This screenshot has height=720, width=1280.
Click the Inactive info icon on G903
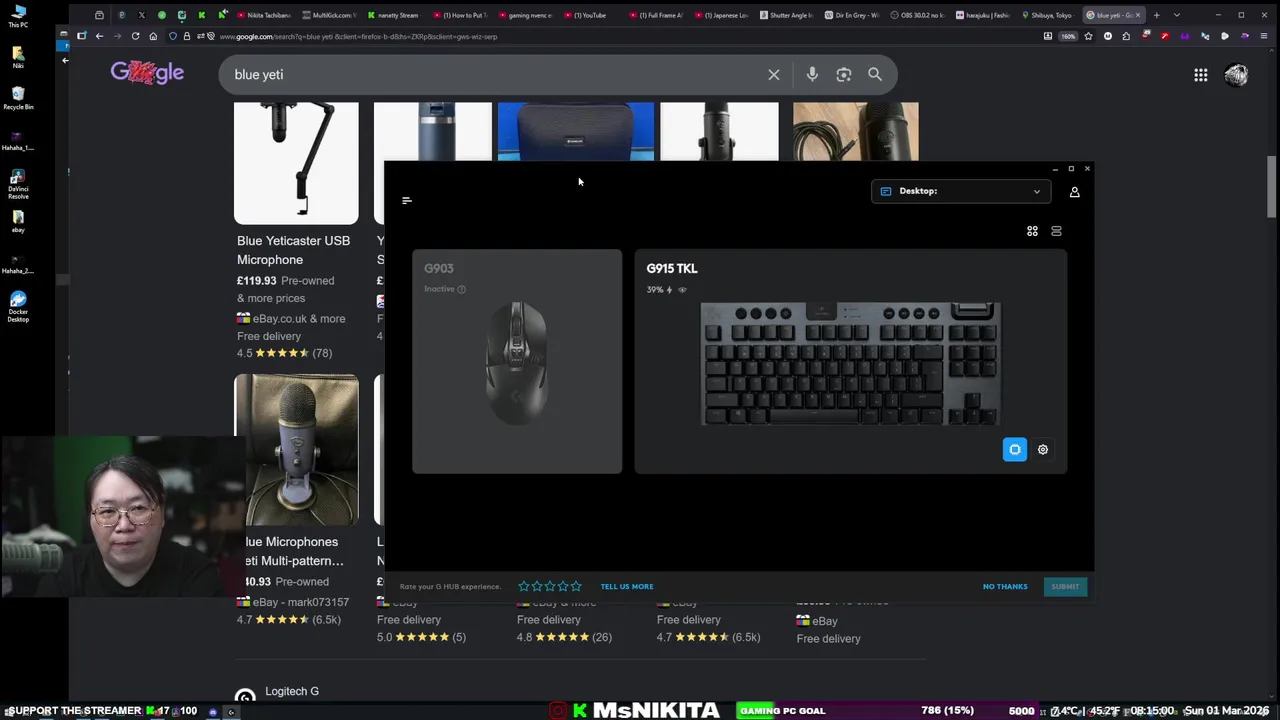461,289
